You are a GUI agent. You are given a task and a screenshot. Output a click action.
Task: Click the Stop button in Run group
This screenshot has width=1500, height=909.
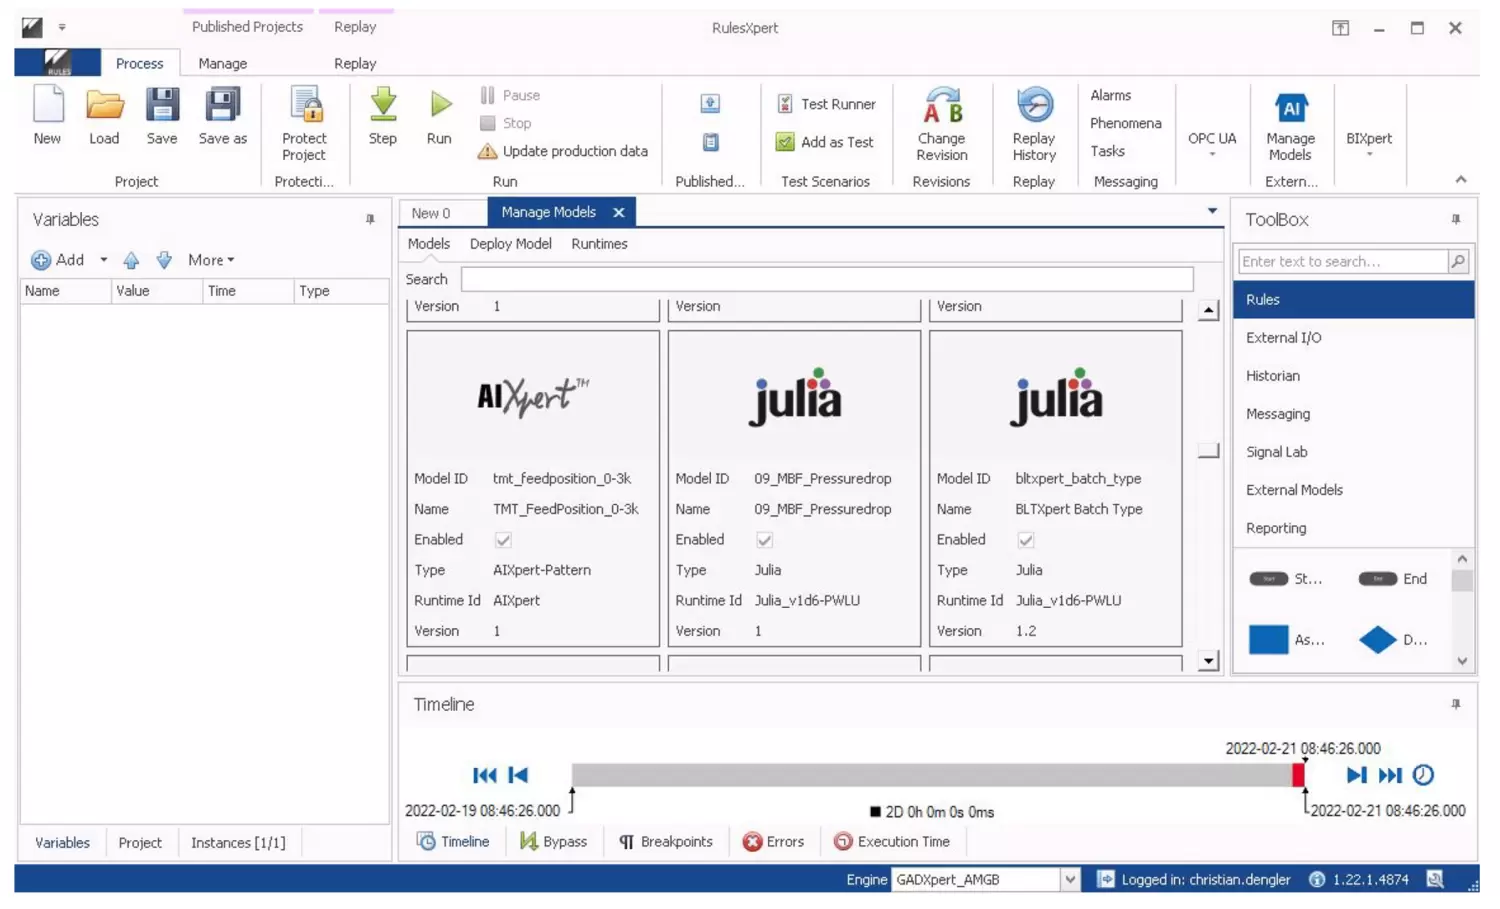pos(506,123)
